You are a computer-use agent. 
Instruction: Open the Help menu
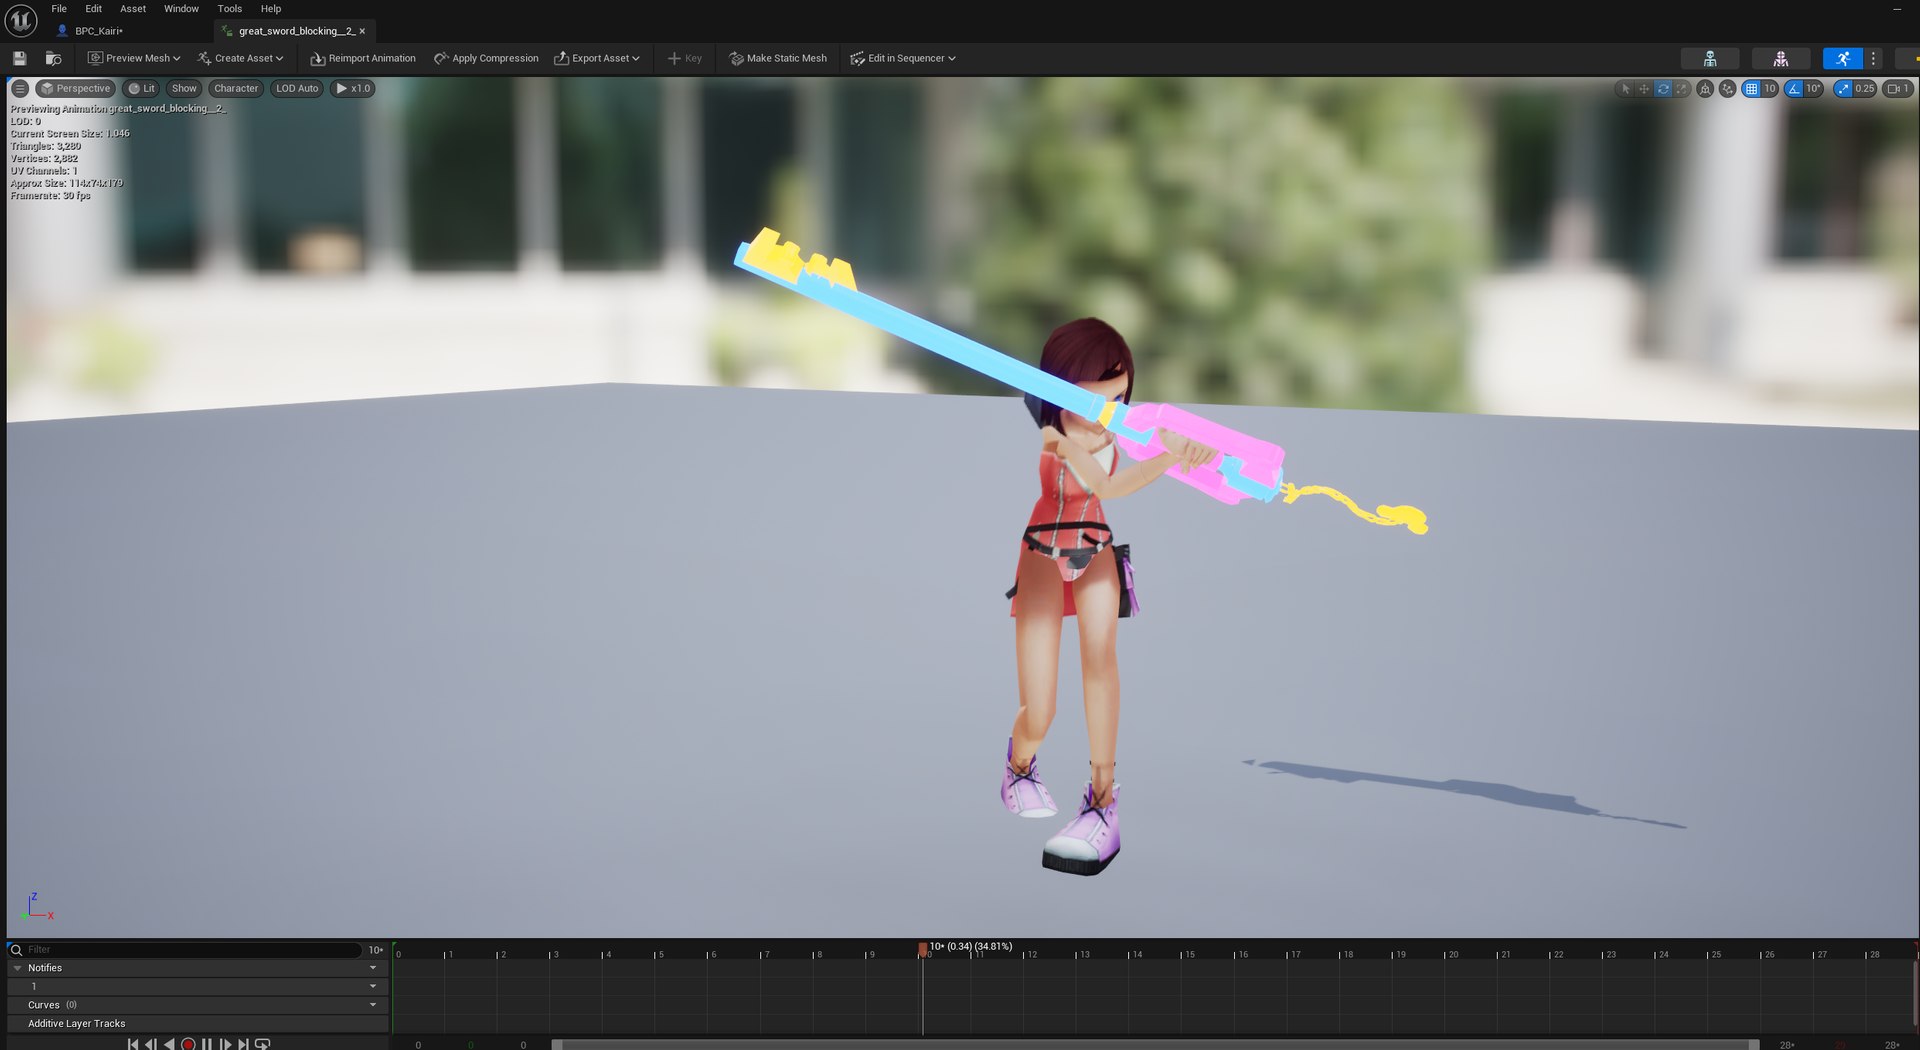tap(271, 9)
